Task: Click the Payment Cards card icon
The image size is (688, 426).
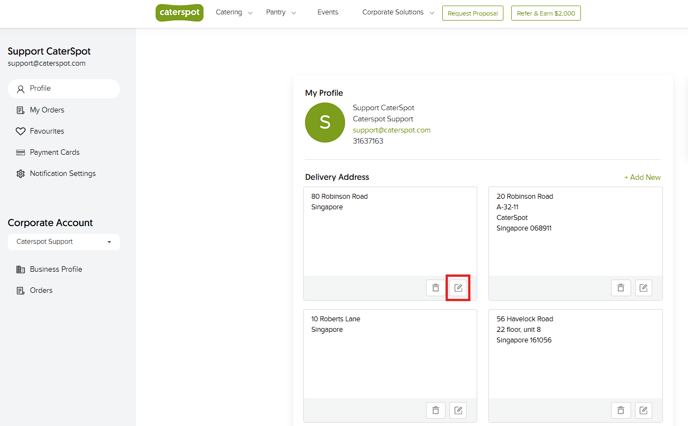Action: [x=20, y=153]
